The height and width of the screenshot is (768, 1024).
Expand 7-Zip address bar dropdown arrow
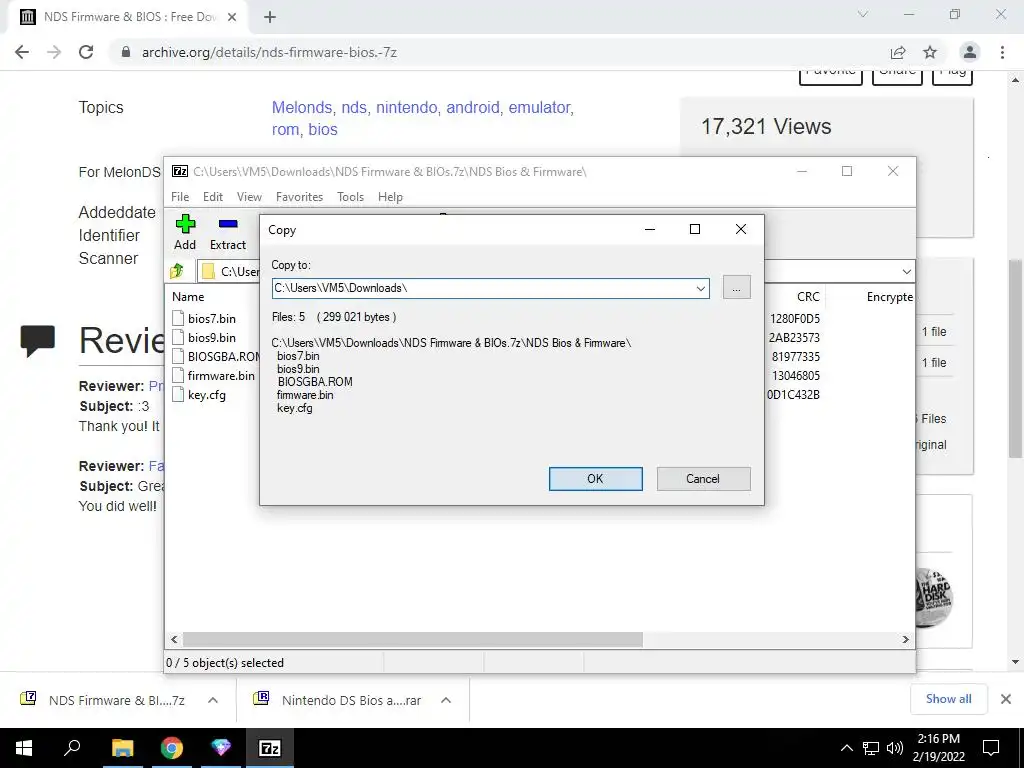(906, 271)
